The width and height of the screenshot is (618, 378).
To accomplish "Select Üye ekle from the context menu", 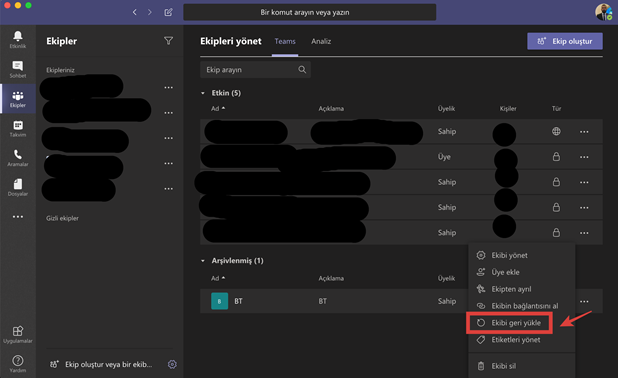I will pos(505,272).
